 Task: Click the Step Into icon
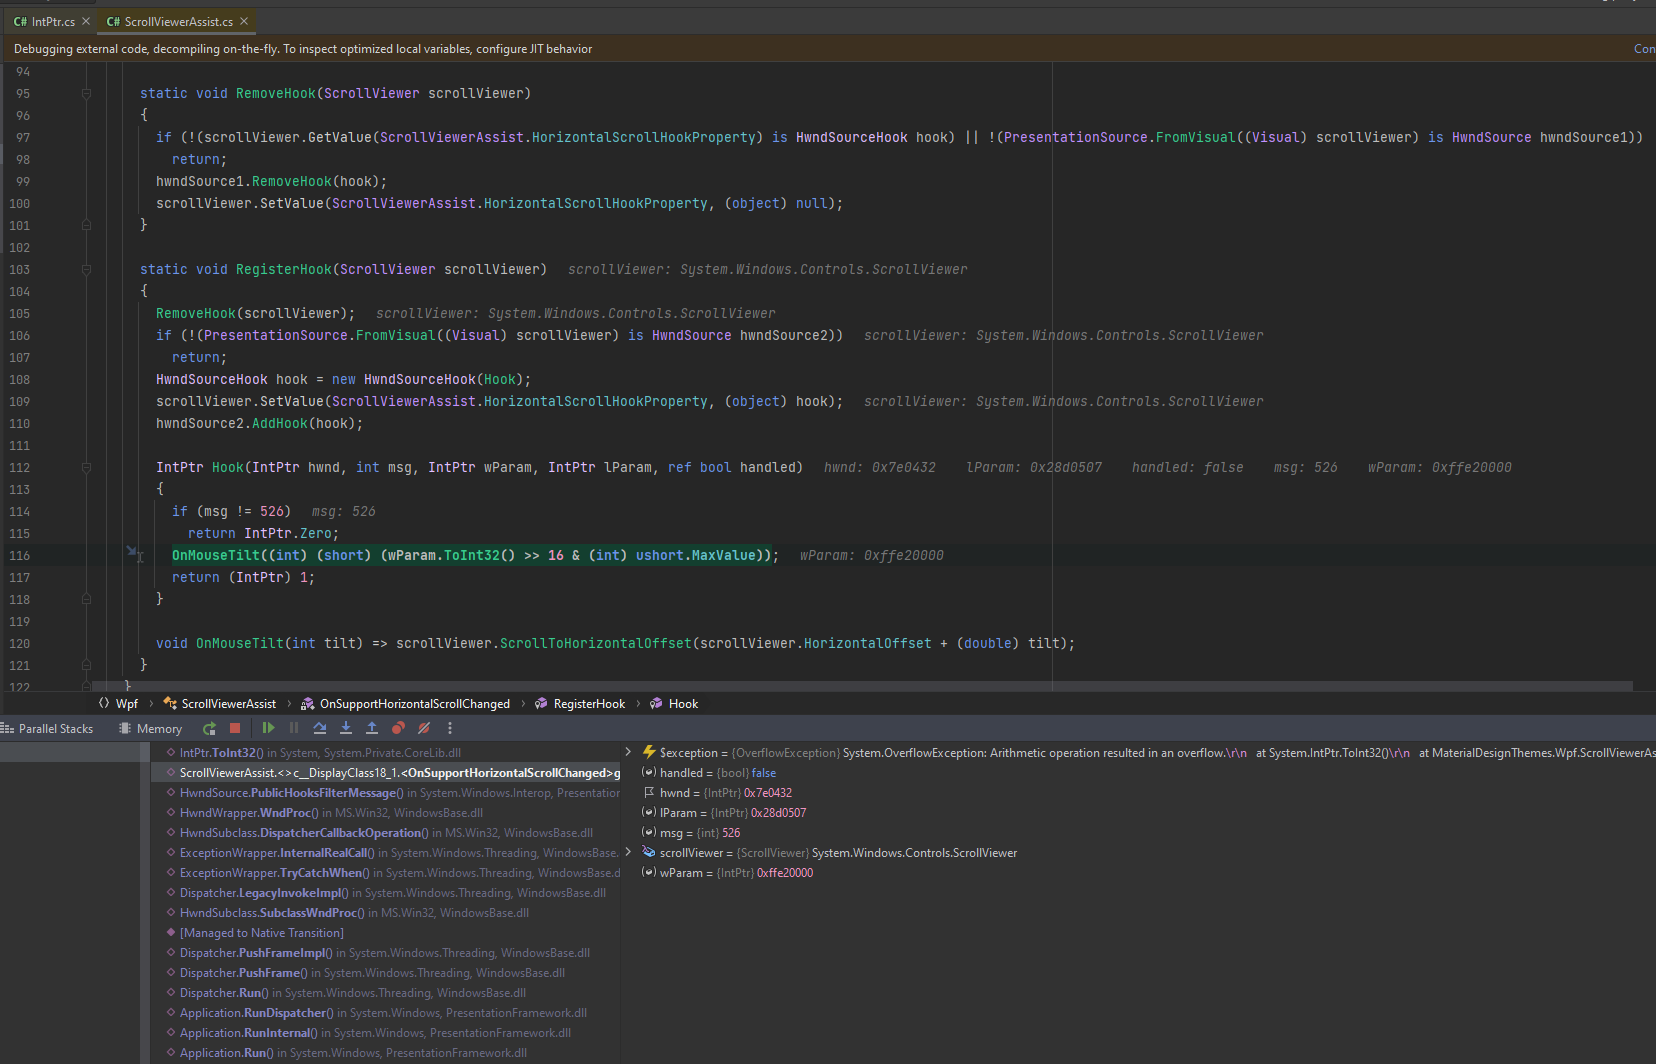[x=346, y=728]
